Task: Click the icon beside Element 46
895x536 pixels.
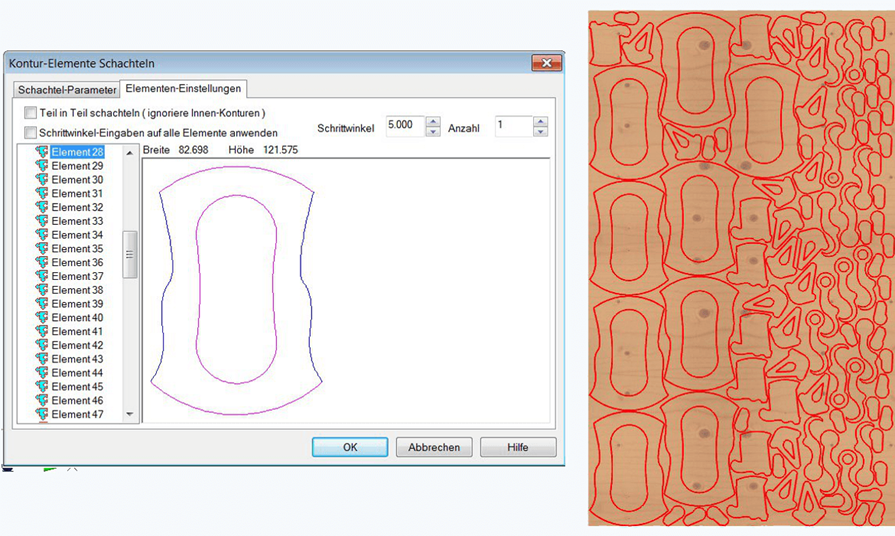Action: (x=42, y=401)
